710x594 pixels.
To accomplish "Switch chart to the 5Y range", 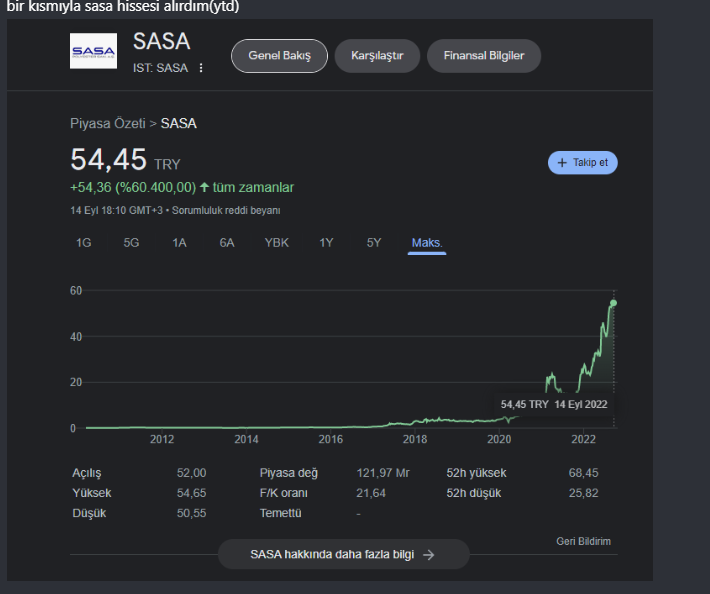I will click(x=373, y=243).
